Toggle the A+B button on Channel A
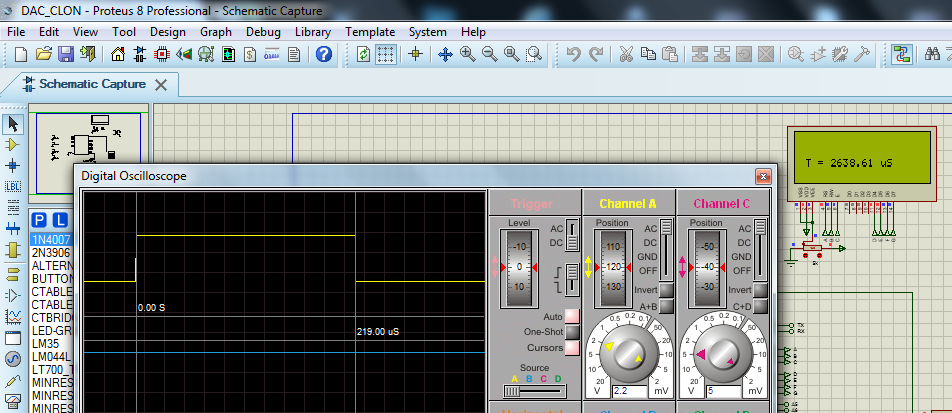The image size is (952, 413). [666, 307]
